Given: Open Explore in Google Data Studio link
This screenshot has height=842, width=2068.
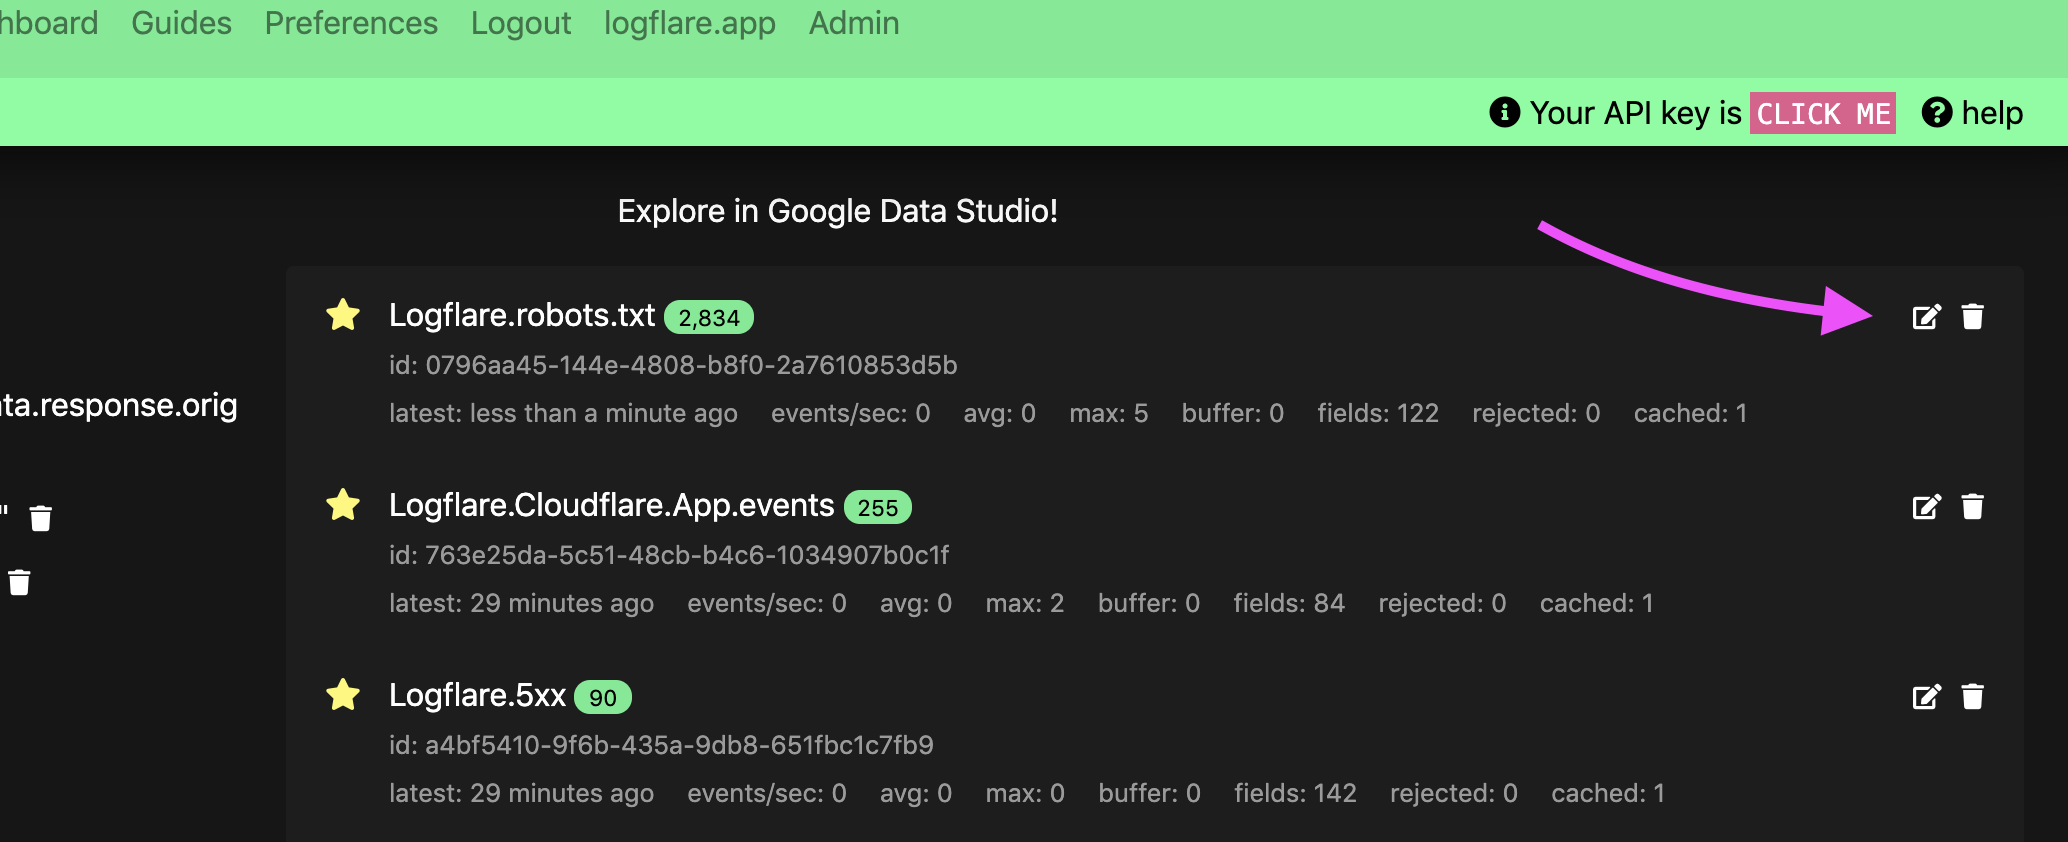Looking at the screenshot, I should [837, 211].
